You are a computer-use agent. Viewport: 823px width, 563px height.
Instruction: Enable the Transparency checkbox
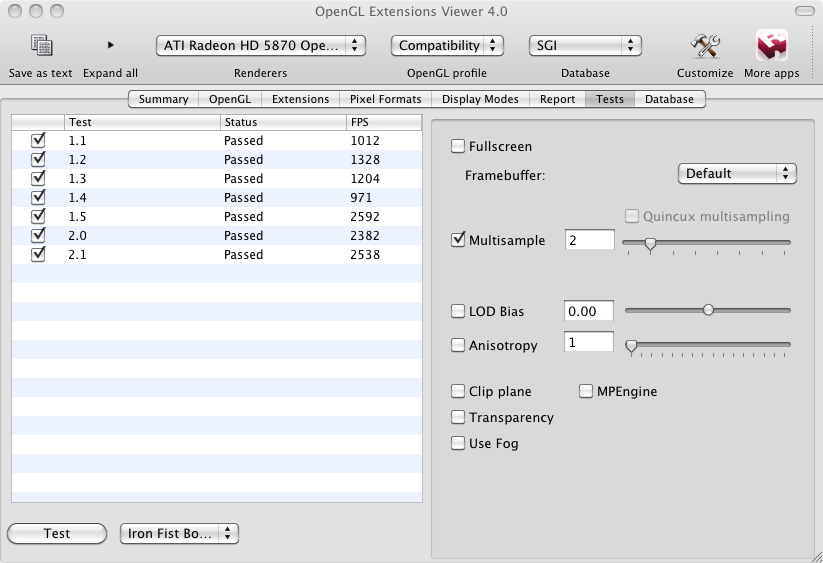458,417
